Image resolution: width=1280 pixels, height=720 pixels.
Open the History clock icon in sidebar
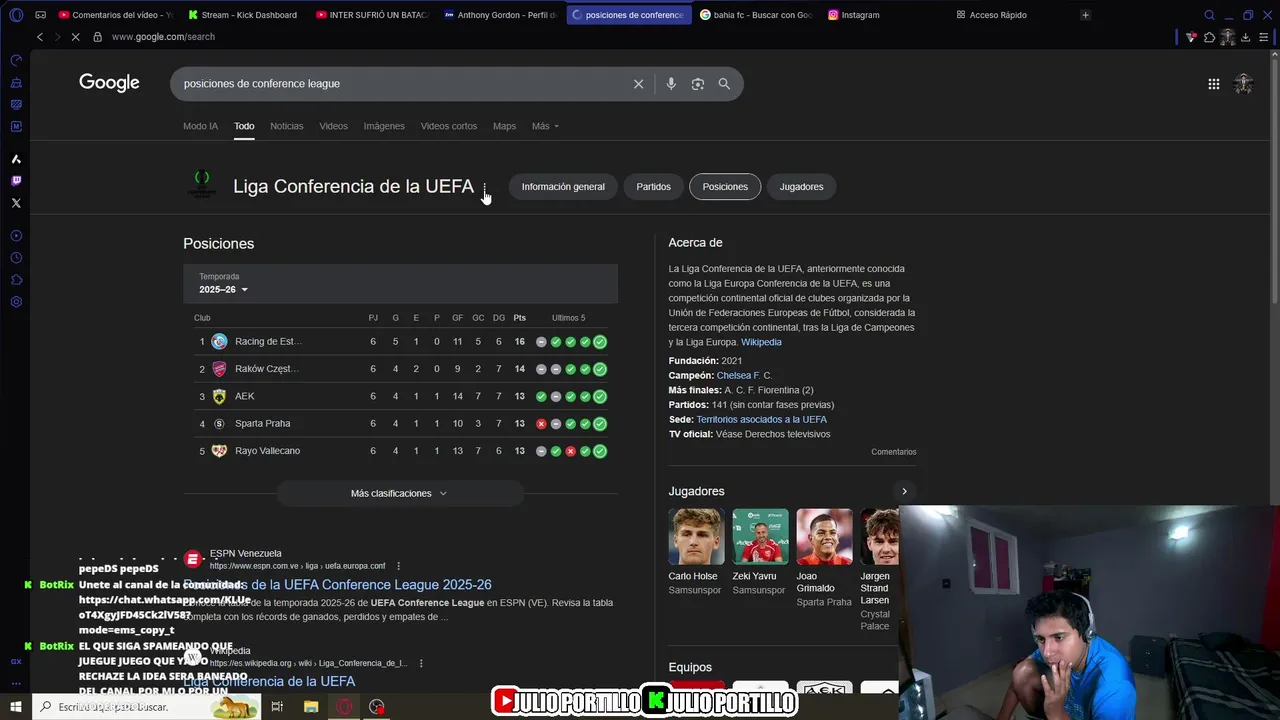tap(16, 258)
